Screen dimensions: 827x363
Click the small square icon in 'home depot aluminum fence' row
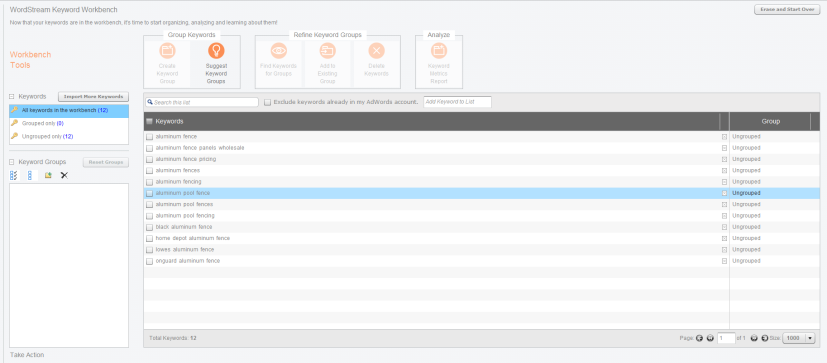point(724,238)
